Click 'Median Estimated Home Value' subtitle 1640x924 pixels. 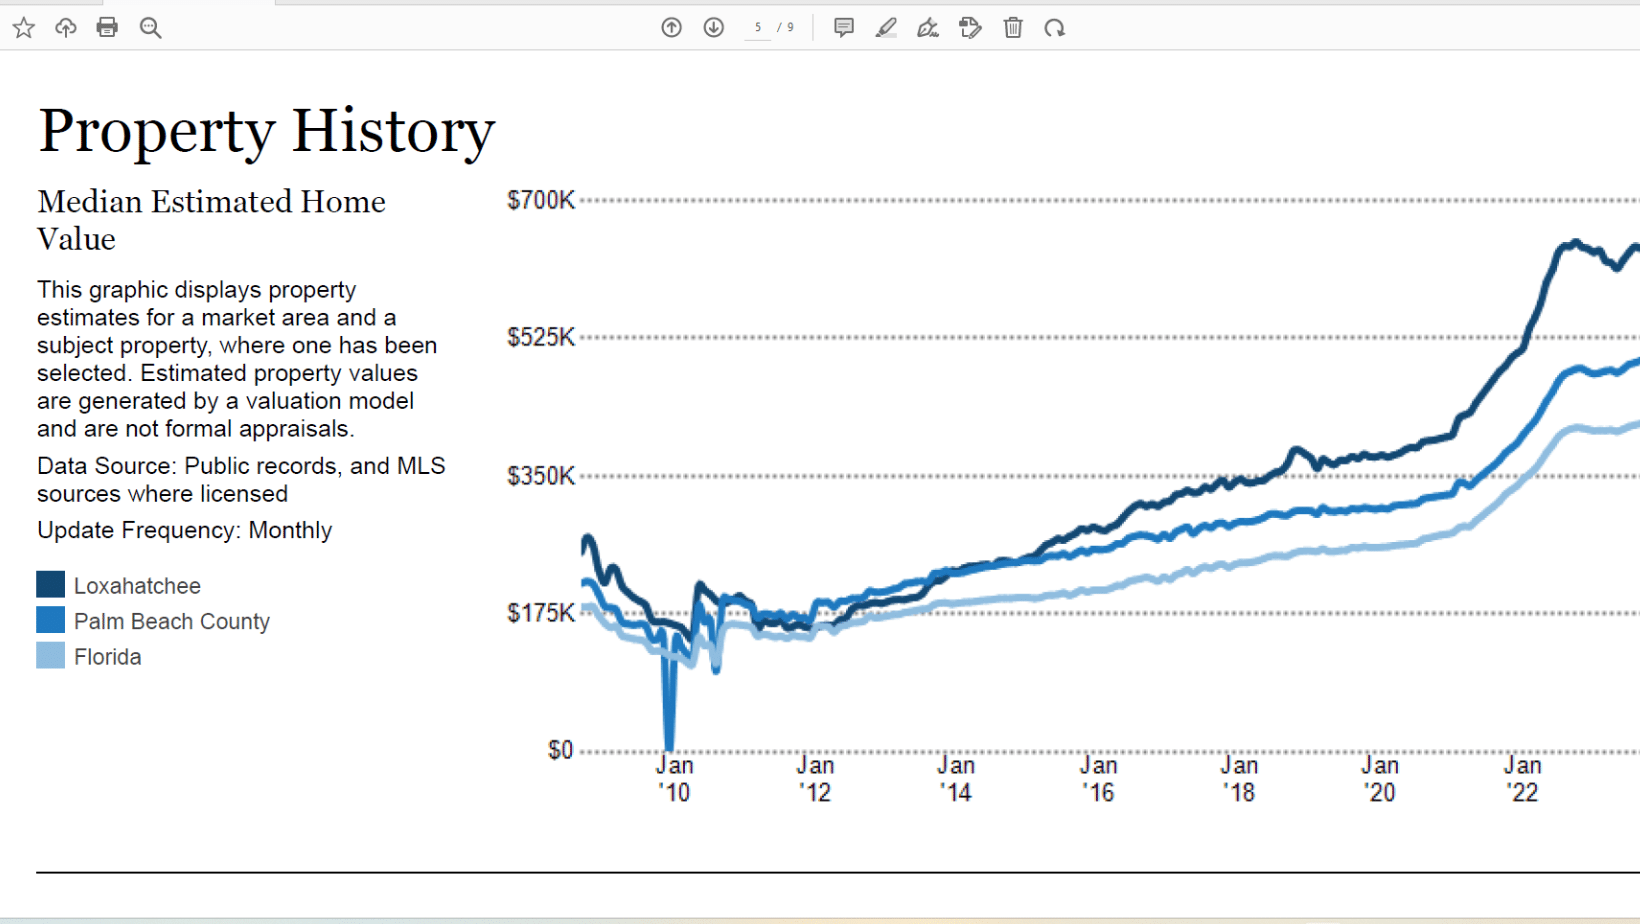pos(211,220)
